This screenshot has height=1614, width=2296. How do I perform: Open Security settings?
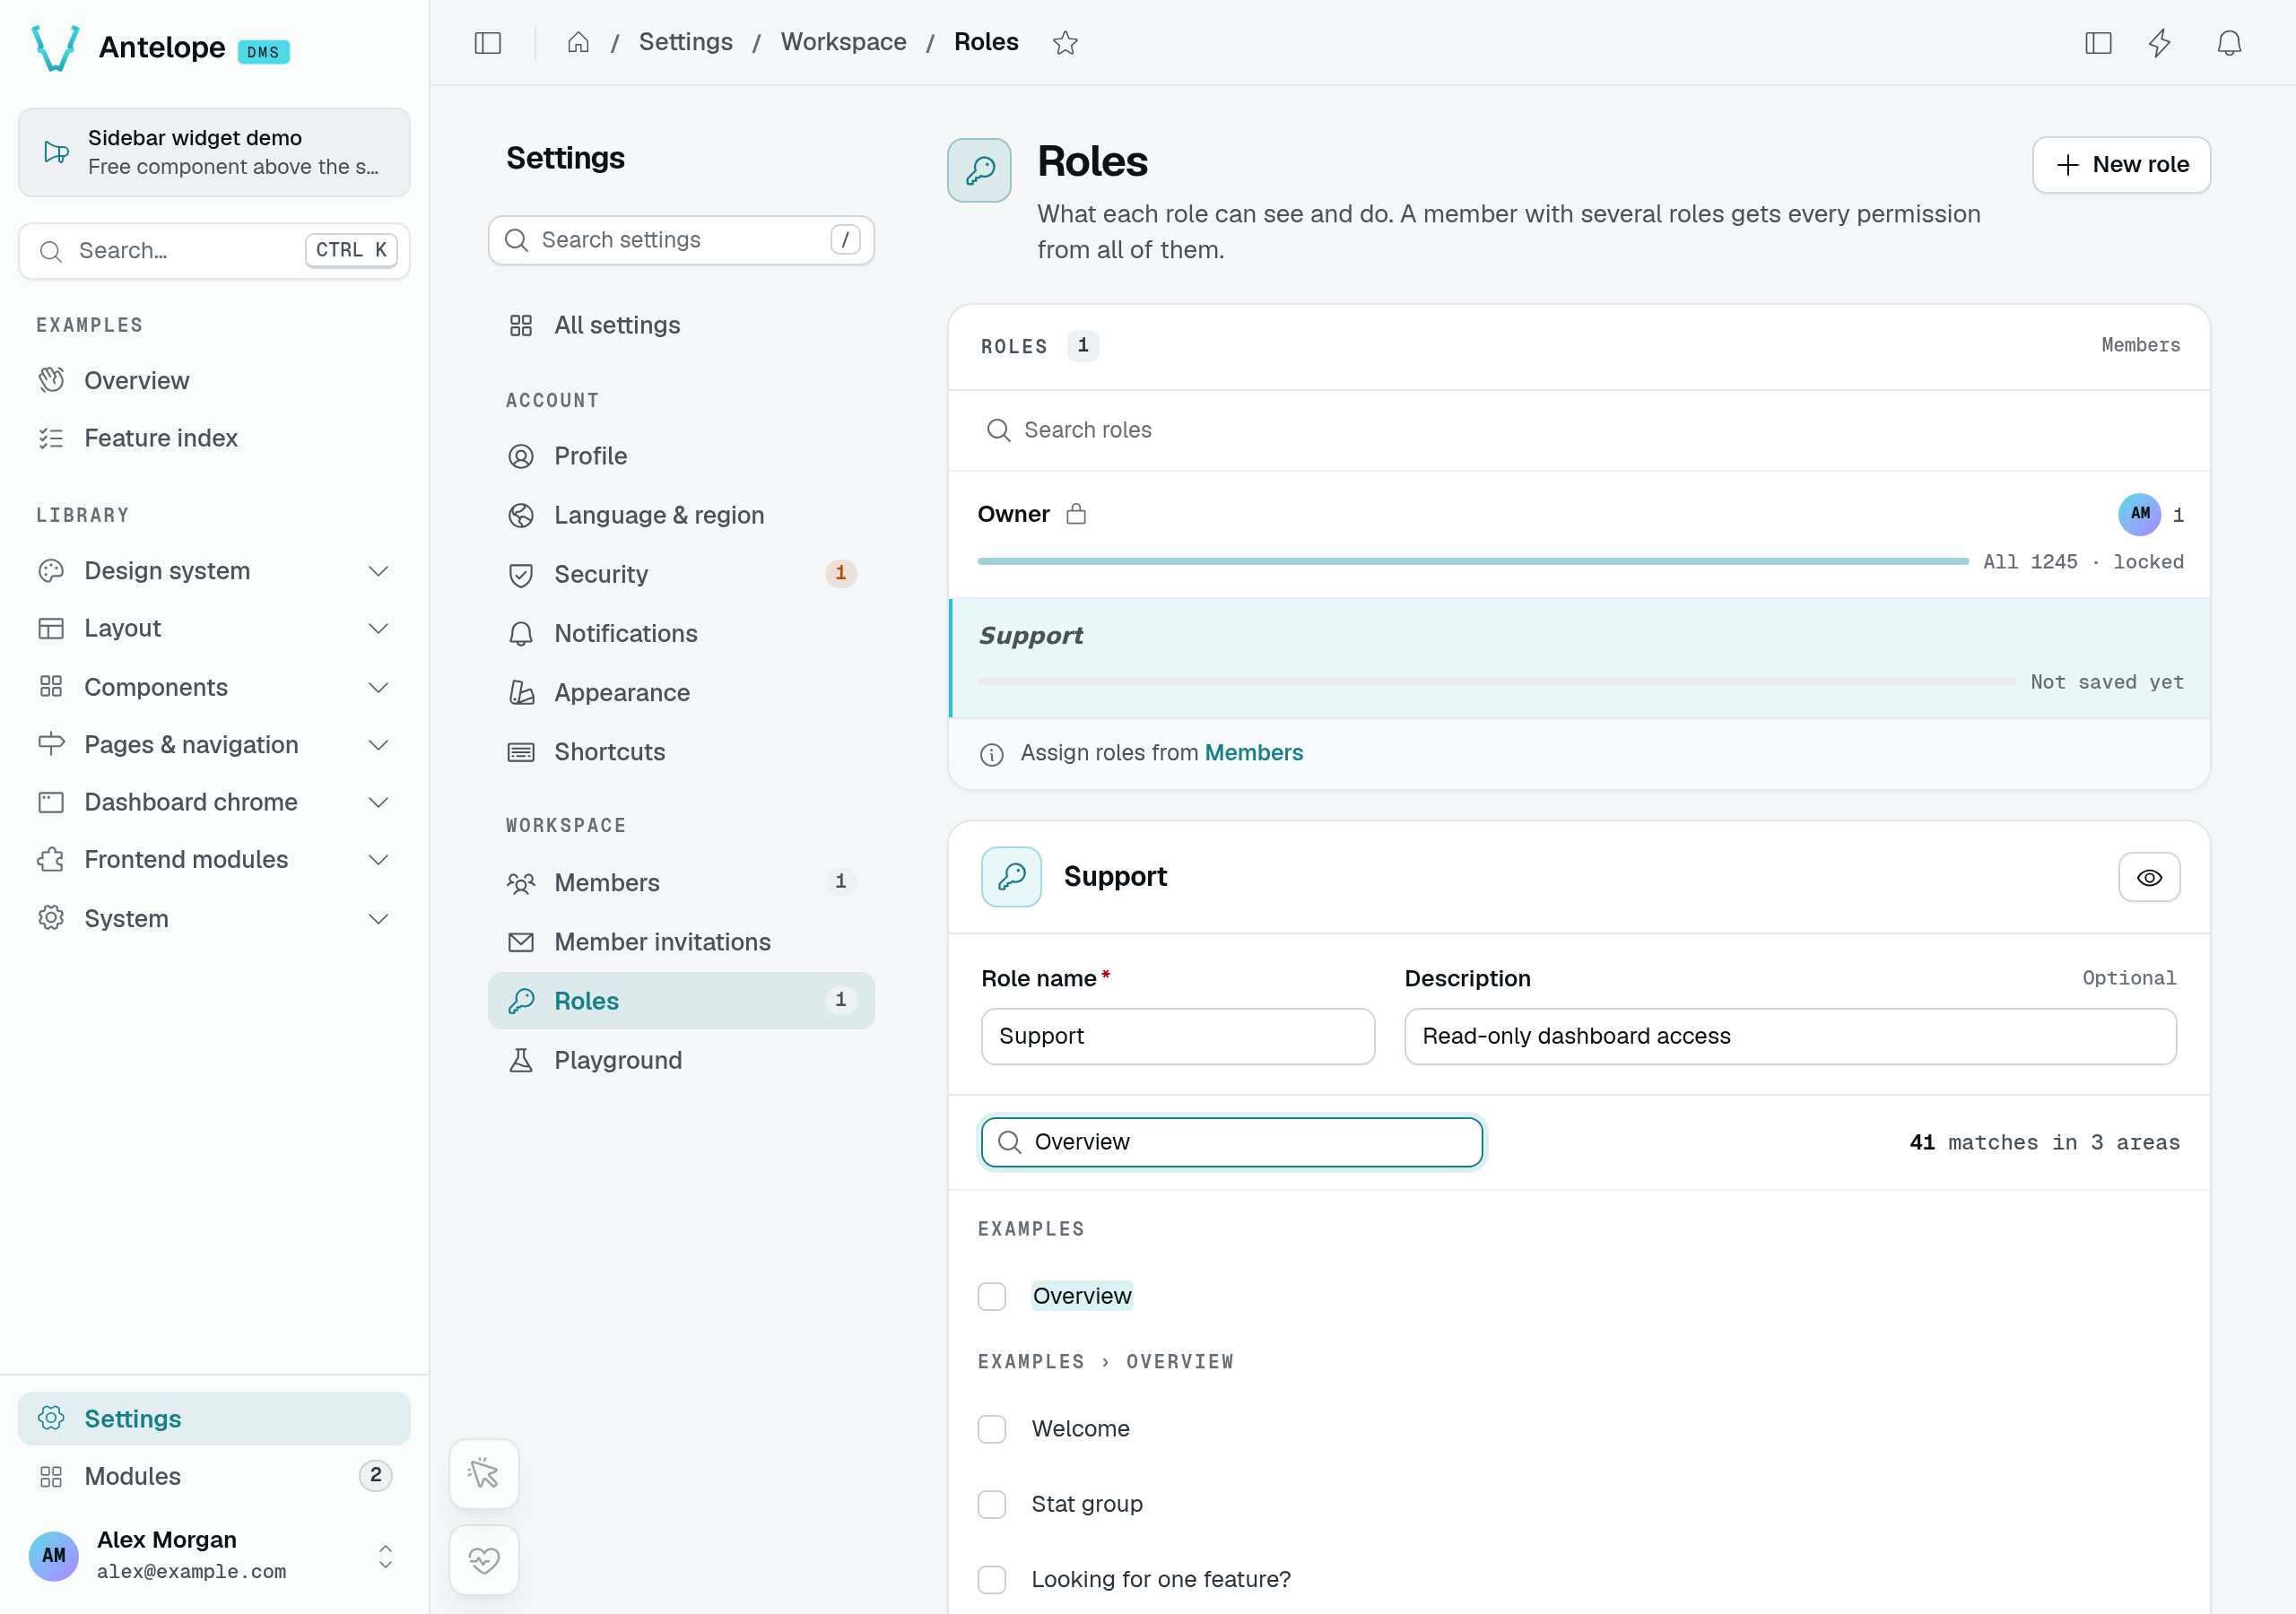[x=681, y=574]
